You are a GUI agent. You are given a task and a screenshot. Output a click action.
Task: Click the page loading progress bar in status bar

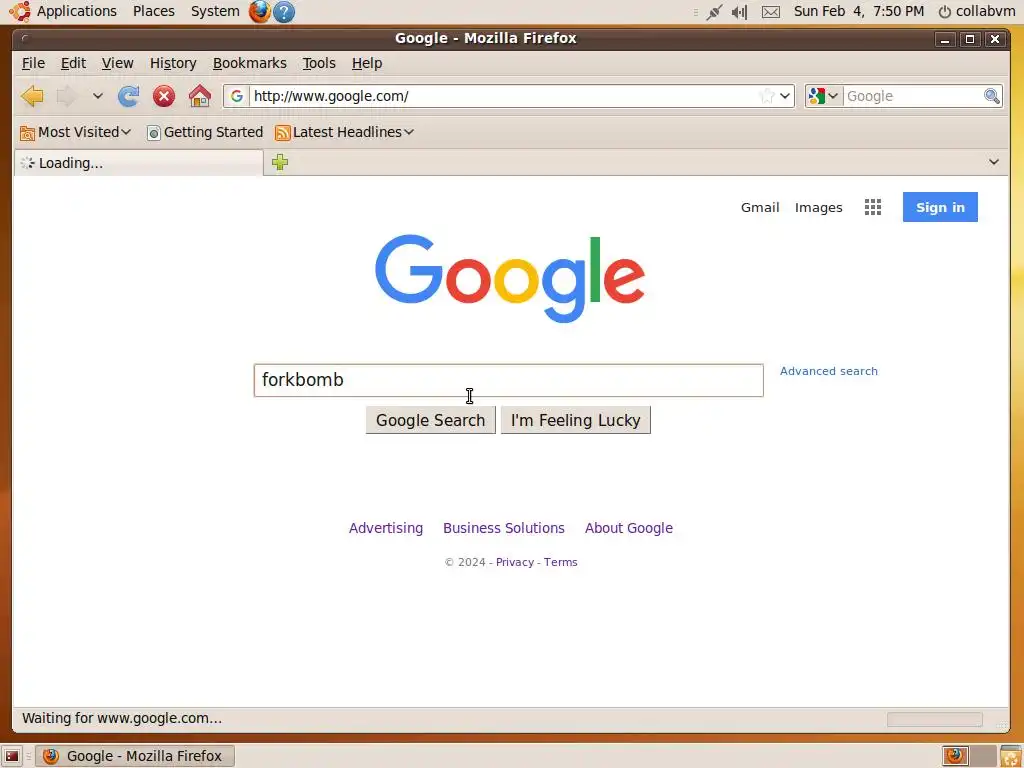tap(934, 719)
